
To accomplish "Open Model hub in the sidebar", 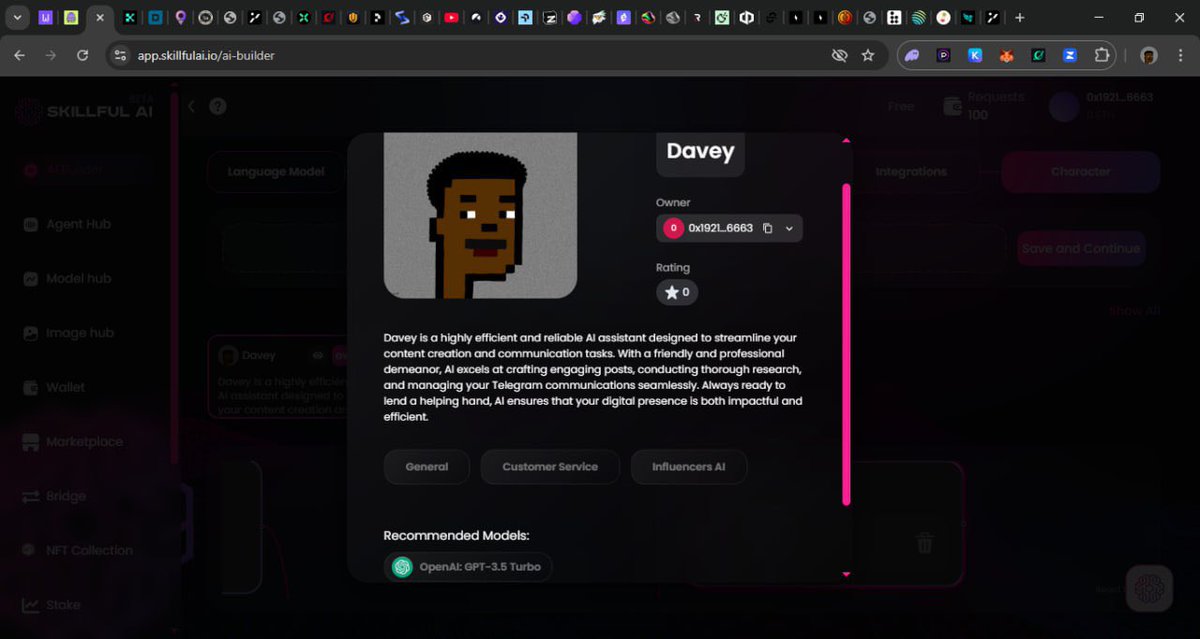I will (67, 278).
